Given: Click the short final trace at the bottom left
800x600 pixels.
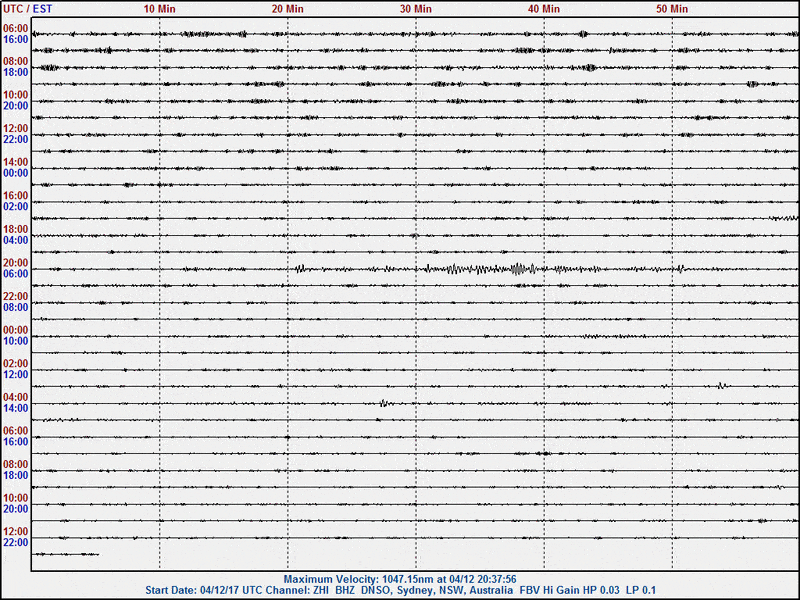Looking at the screenshot, I should tap(66, 553).
